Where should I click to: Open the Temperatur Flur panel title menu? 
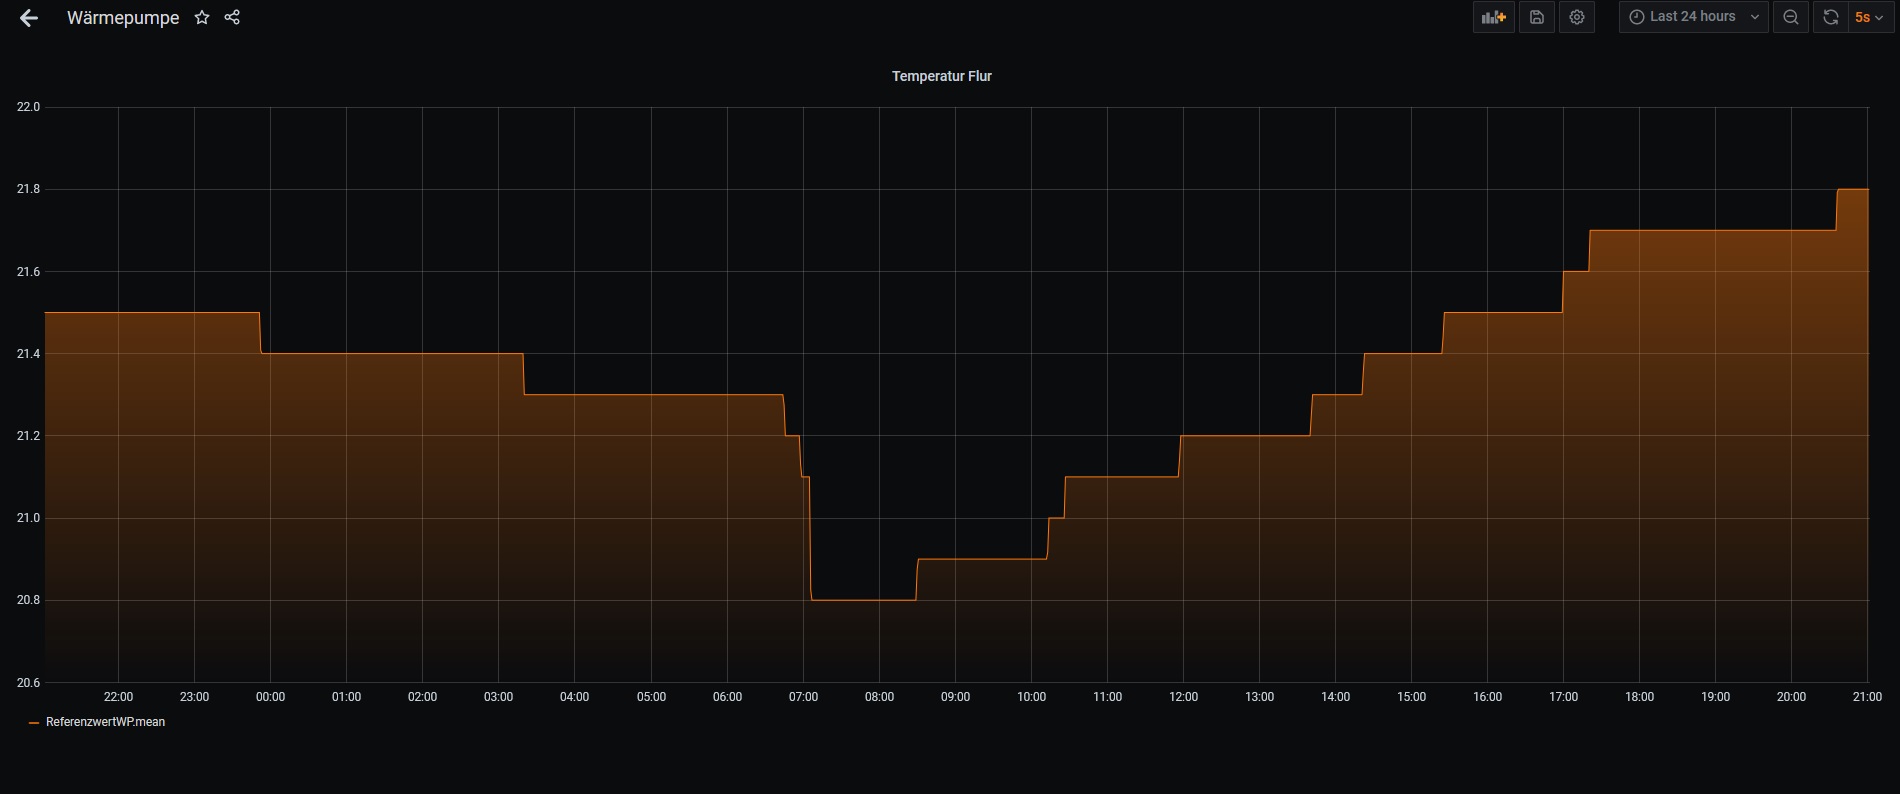pyautogui.click(x=942, y=76)
